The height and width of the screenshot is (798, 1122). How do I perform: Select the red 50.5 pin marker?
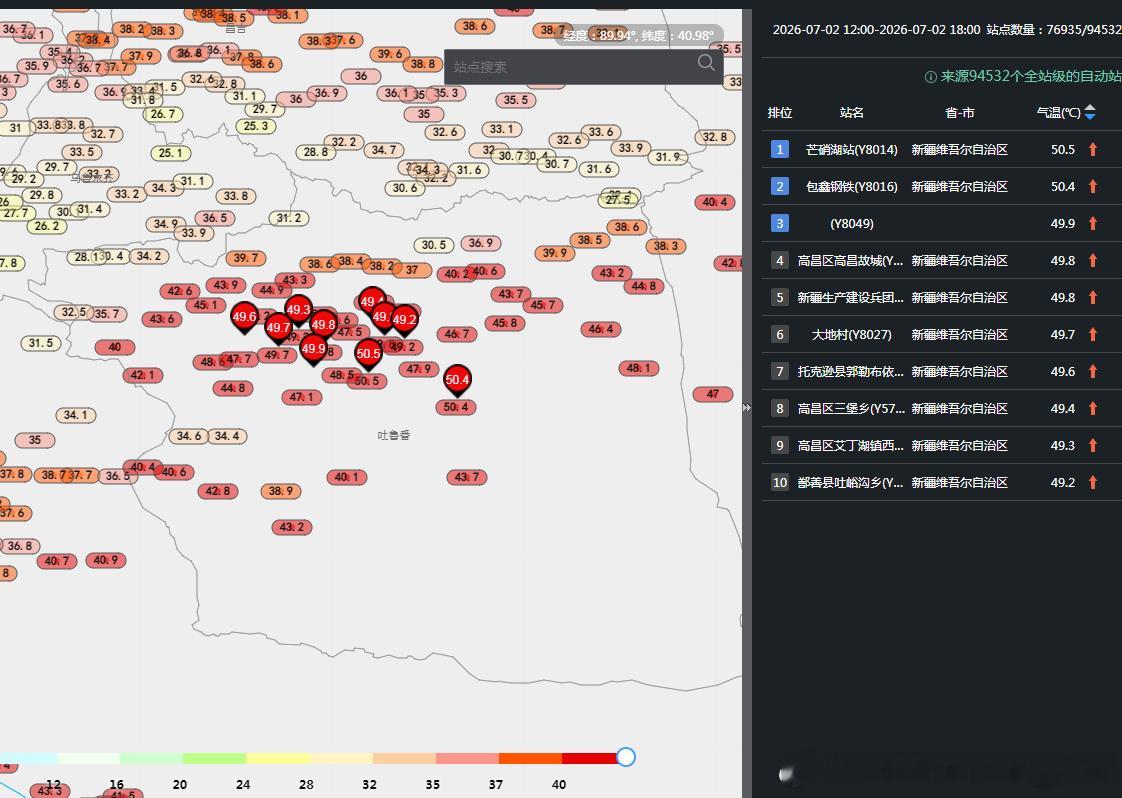point(368,354)
